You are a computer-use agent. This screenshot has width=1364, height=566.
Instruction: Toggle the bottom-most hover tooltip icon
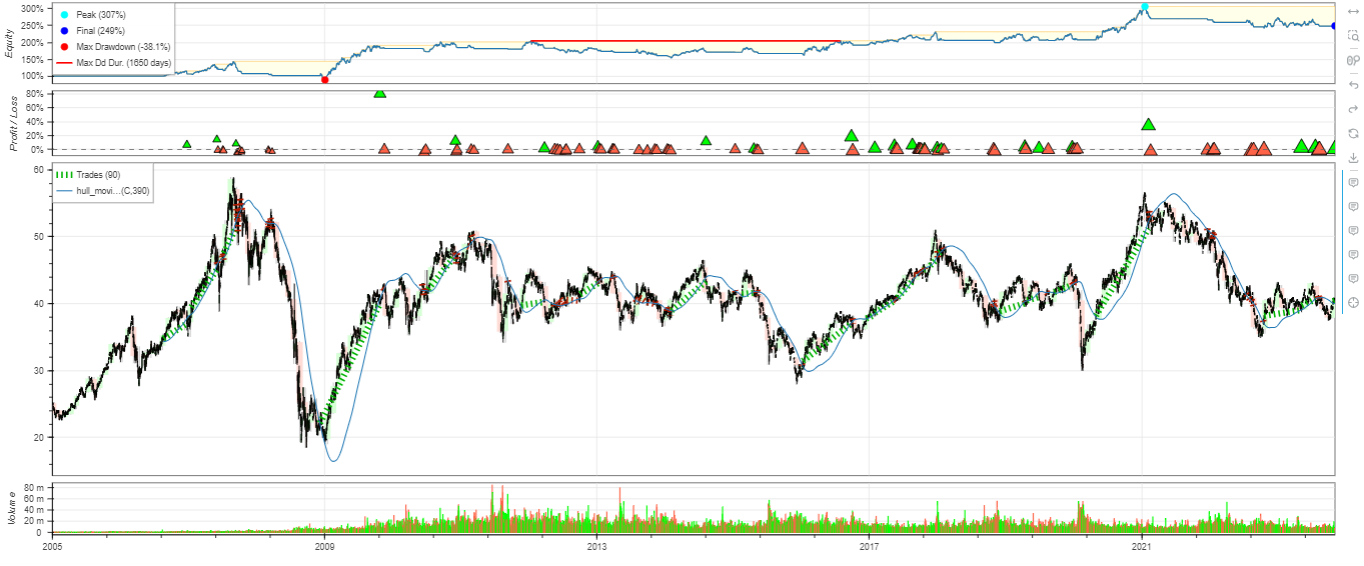coord(1354,278)
